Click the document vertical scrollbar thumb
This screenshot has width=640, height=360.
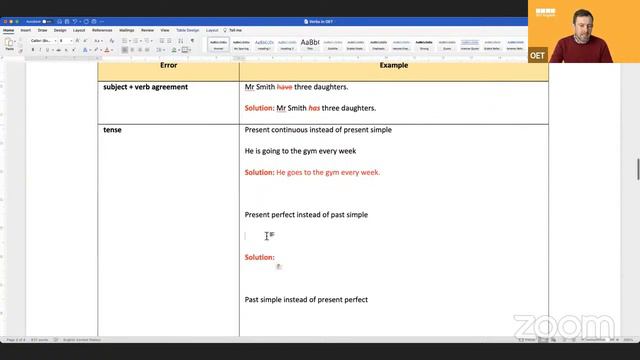tap(638, 169)
